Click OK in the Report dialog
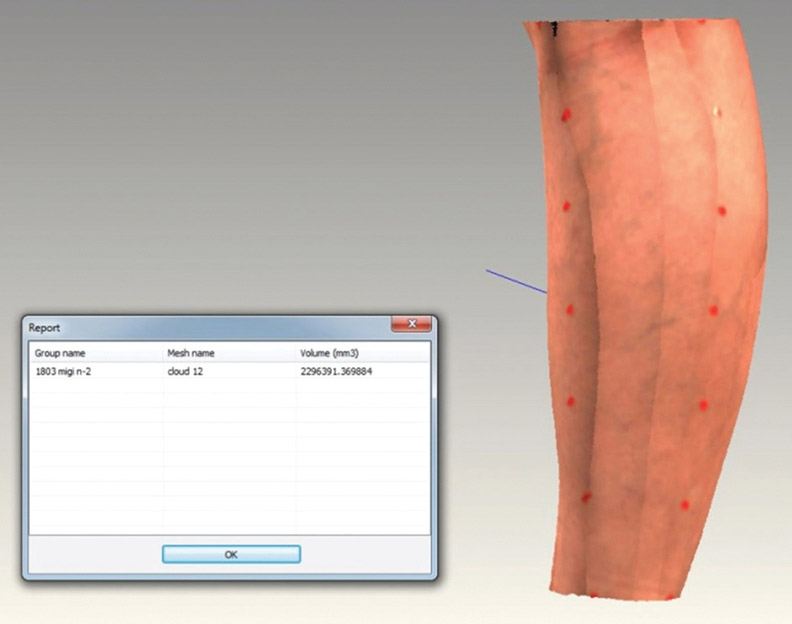Image resolution: width=792 pixels, height=624 pixels. [231, 554]
